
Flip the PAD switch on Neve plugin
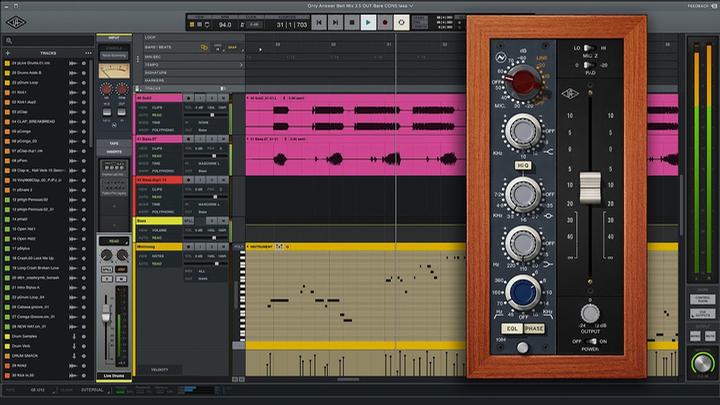(x=590, y=65)
